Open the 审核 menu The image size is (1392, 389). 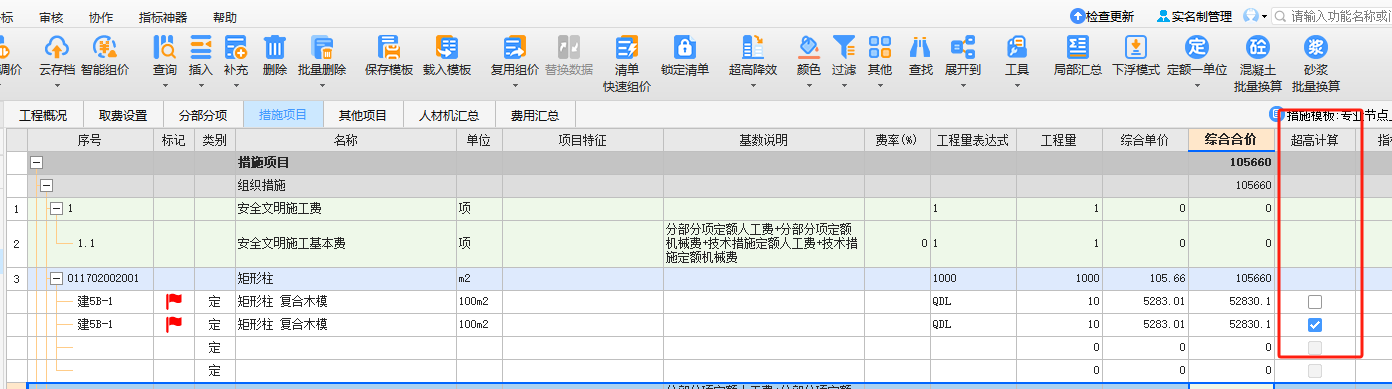[52, 17]
